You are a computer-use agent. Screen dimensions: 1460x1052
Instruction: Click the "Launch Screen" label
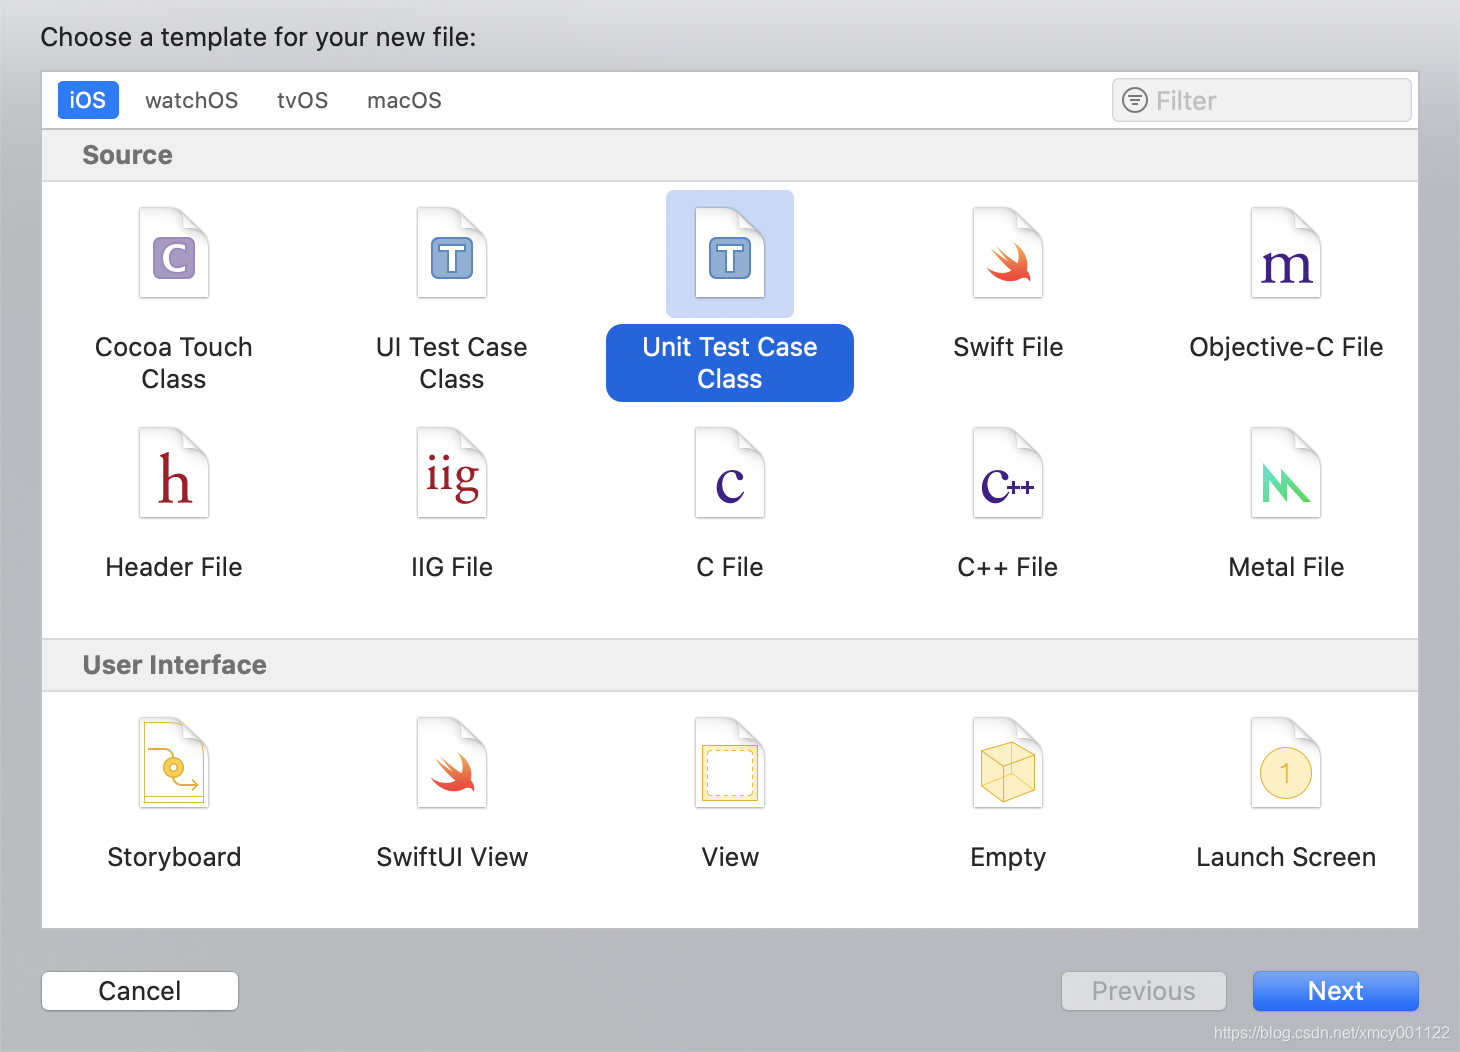coord(1286,857)
